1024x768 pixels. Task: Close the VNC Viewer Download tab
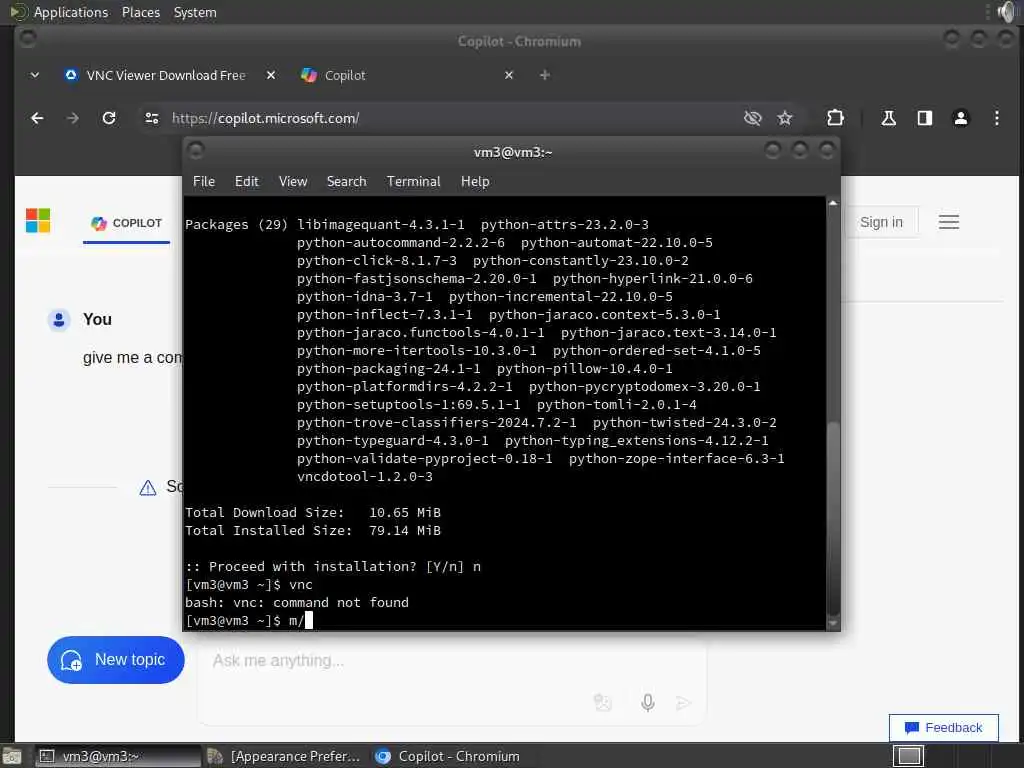(x=271, y=75)
